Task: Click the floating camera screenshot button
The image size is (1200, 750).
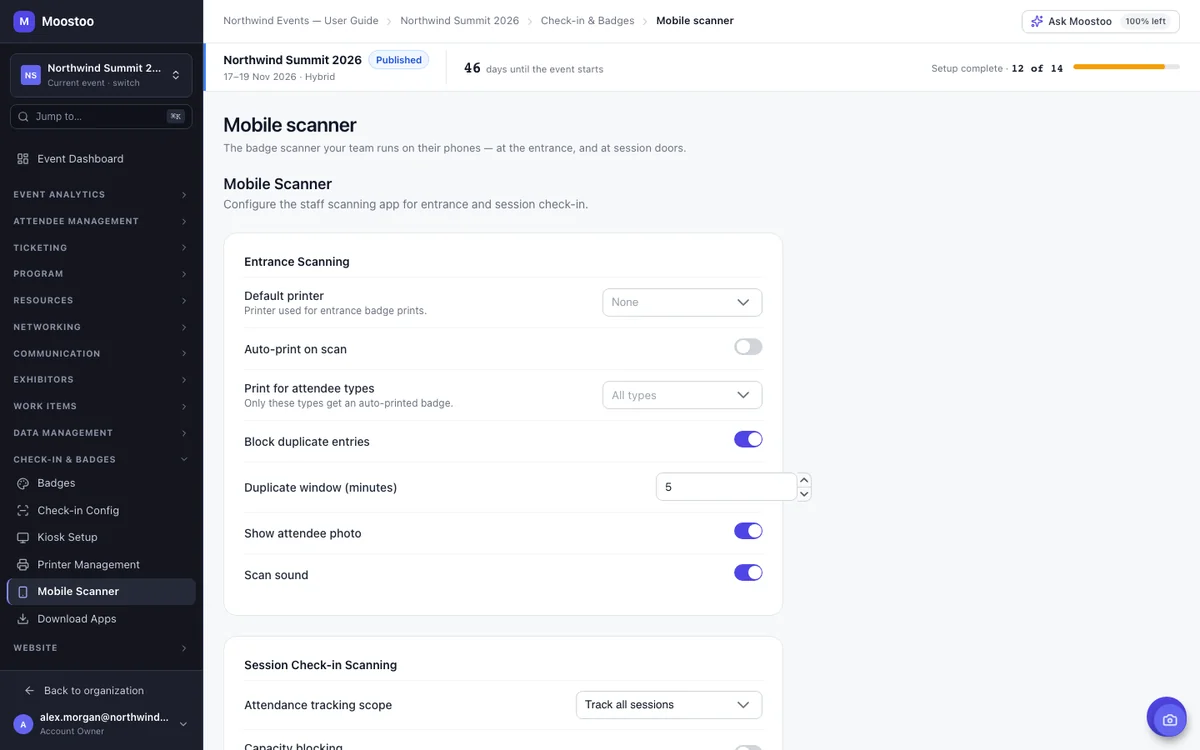Action: (1166, 717)
